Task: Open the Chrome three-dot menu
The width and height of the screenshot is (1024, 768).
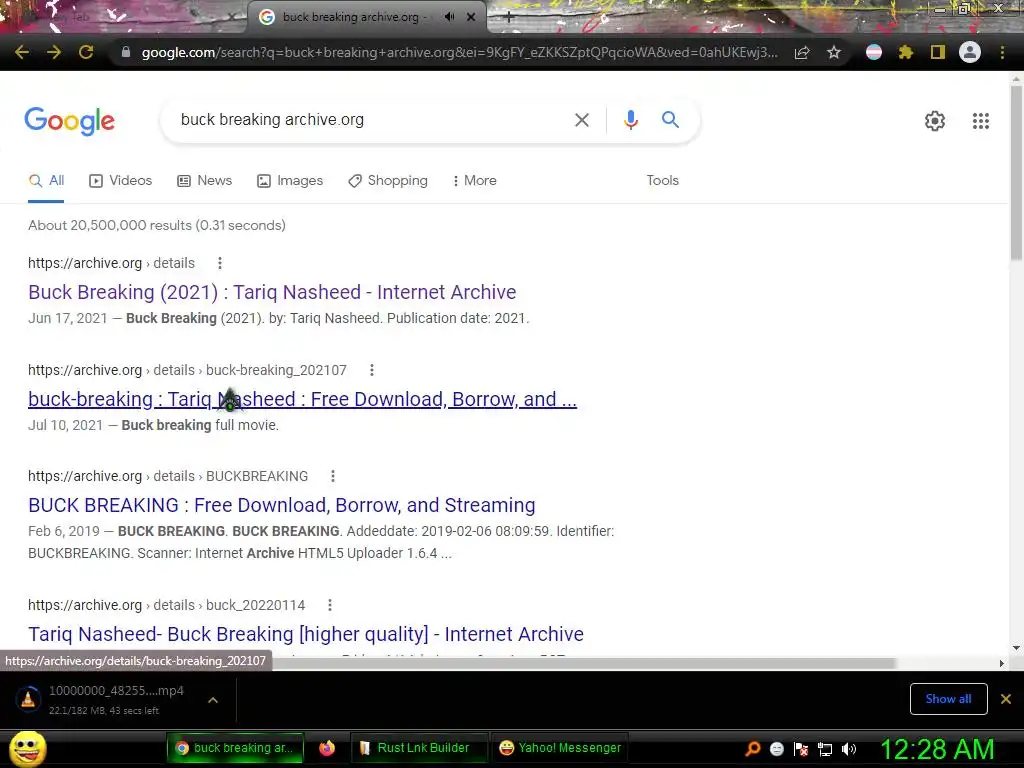Action: pos(1002,52)
